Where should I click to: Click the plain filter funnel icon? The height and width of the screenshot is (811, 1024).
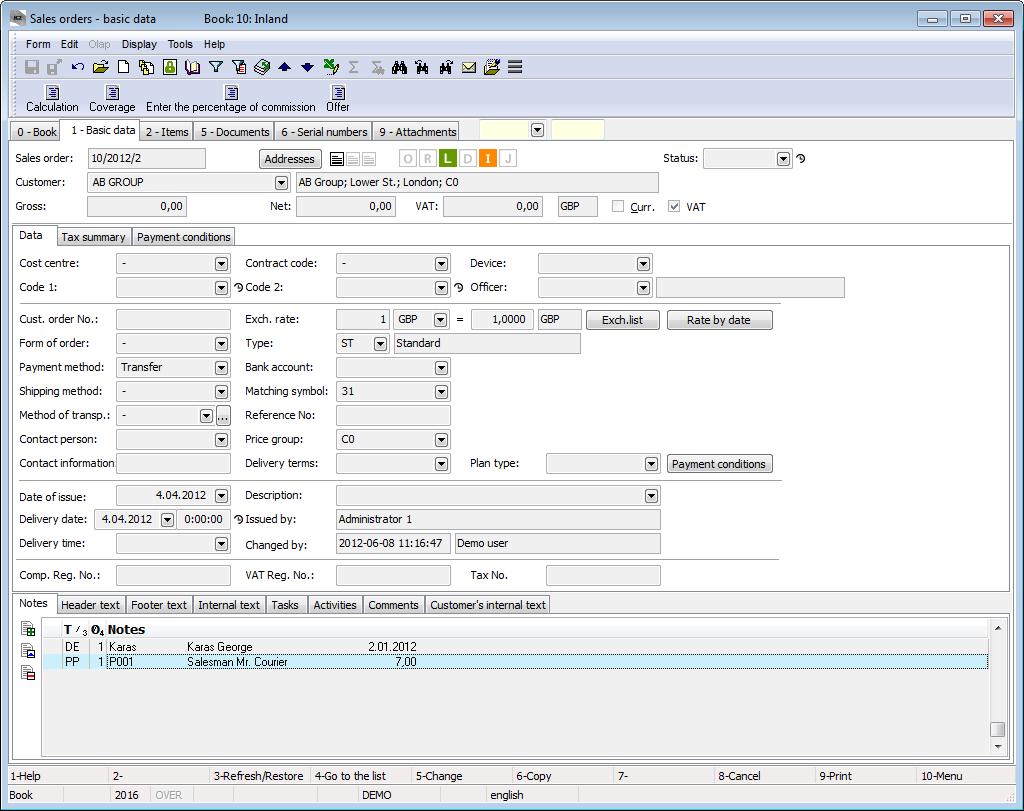point(216,67)
